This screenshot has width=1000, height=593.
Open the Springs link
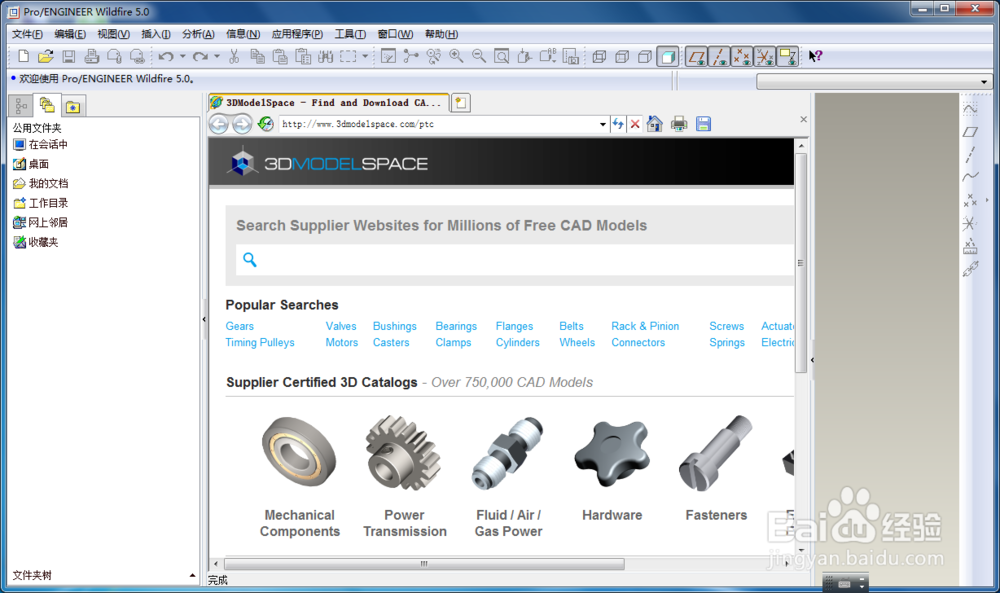726,342
